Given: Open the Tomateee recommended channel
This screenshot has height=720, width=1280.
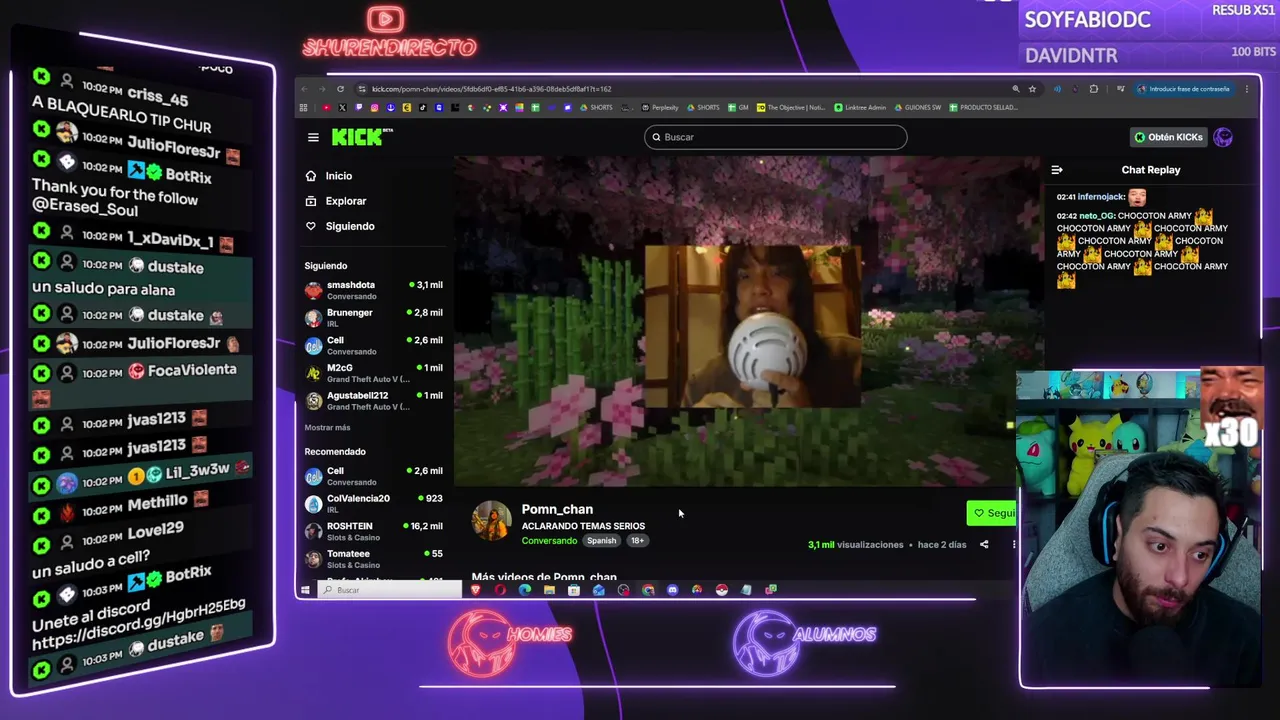Looking at the screenshot, I should [x=373, y=558].
